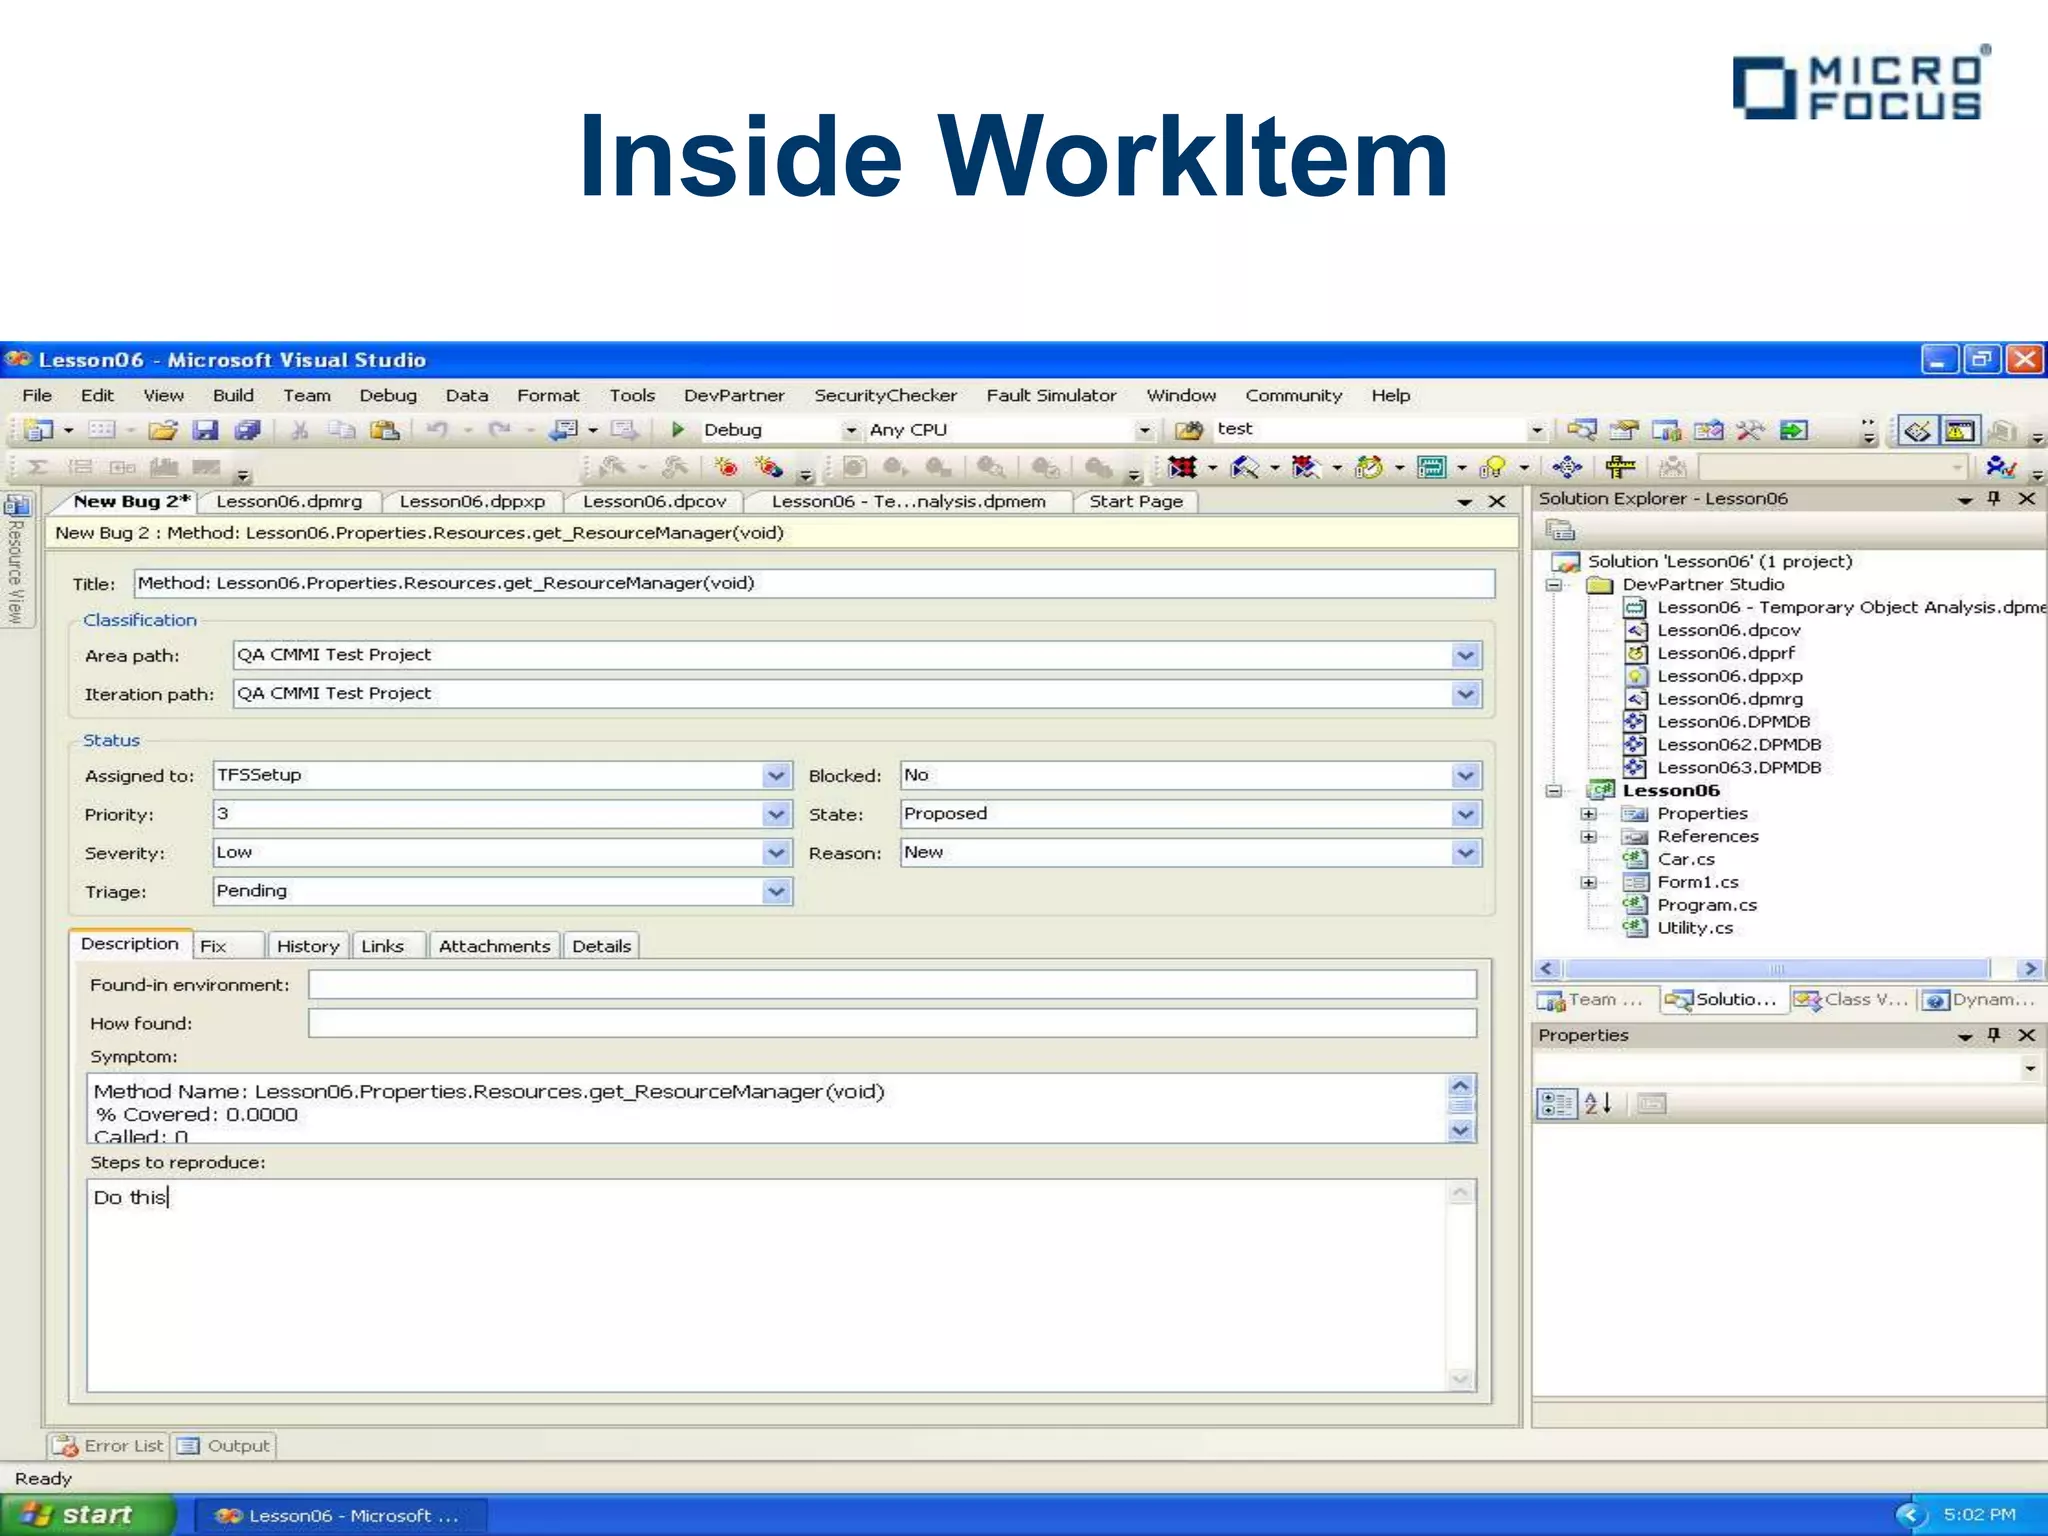The height and width of the screenshot is (1536, 2048).
Task: Pin the Solution Explorer panel
Action: (1994, 498)
